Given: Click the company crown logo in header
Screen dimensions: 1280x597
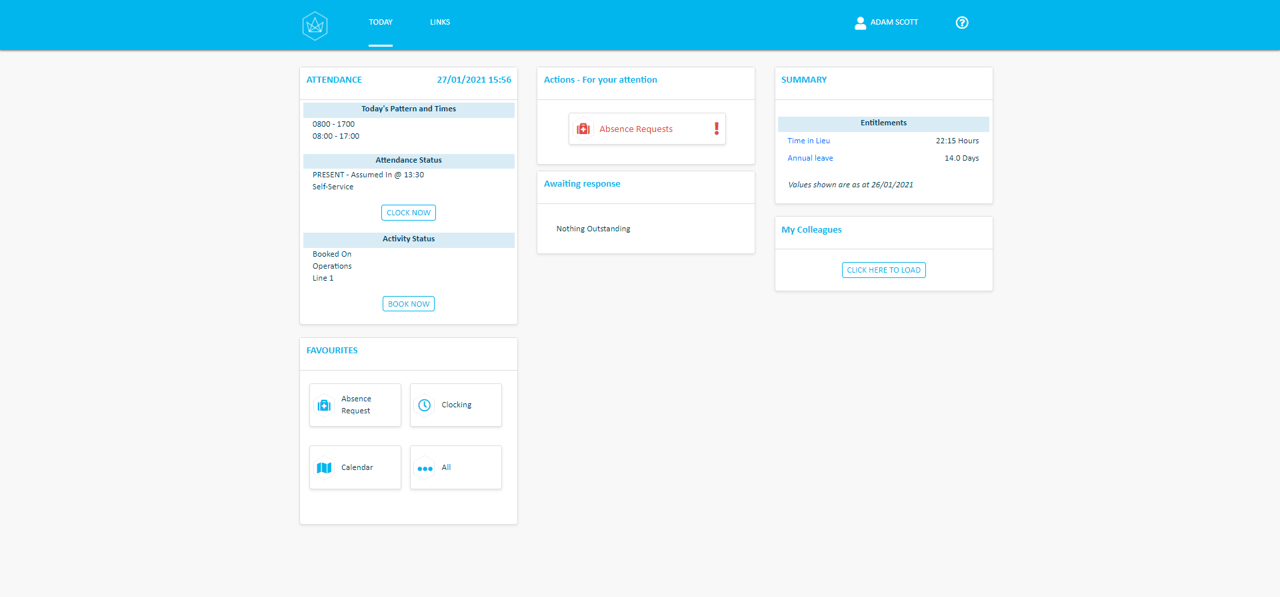Looking at the screenshot, I should tap(314, 24).
